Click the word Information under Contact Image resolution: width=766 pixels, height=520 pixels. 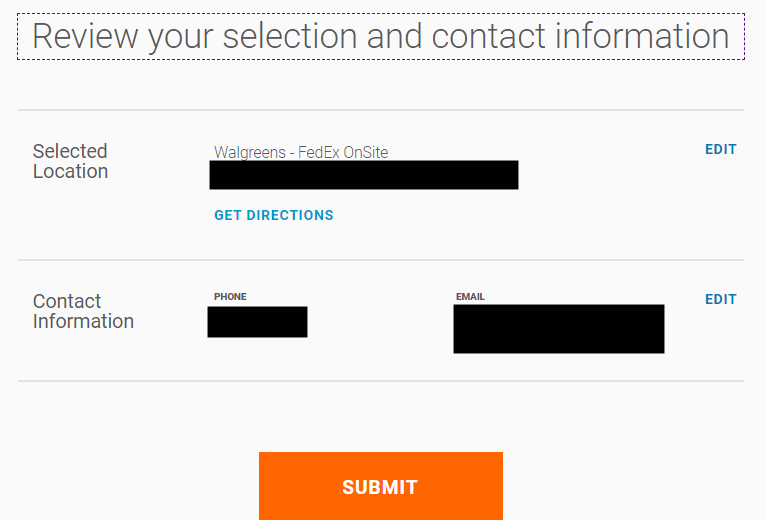pyautogui.click(x=83, y=322)
